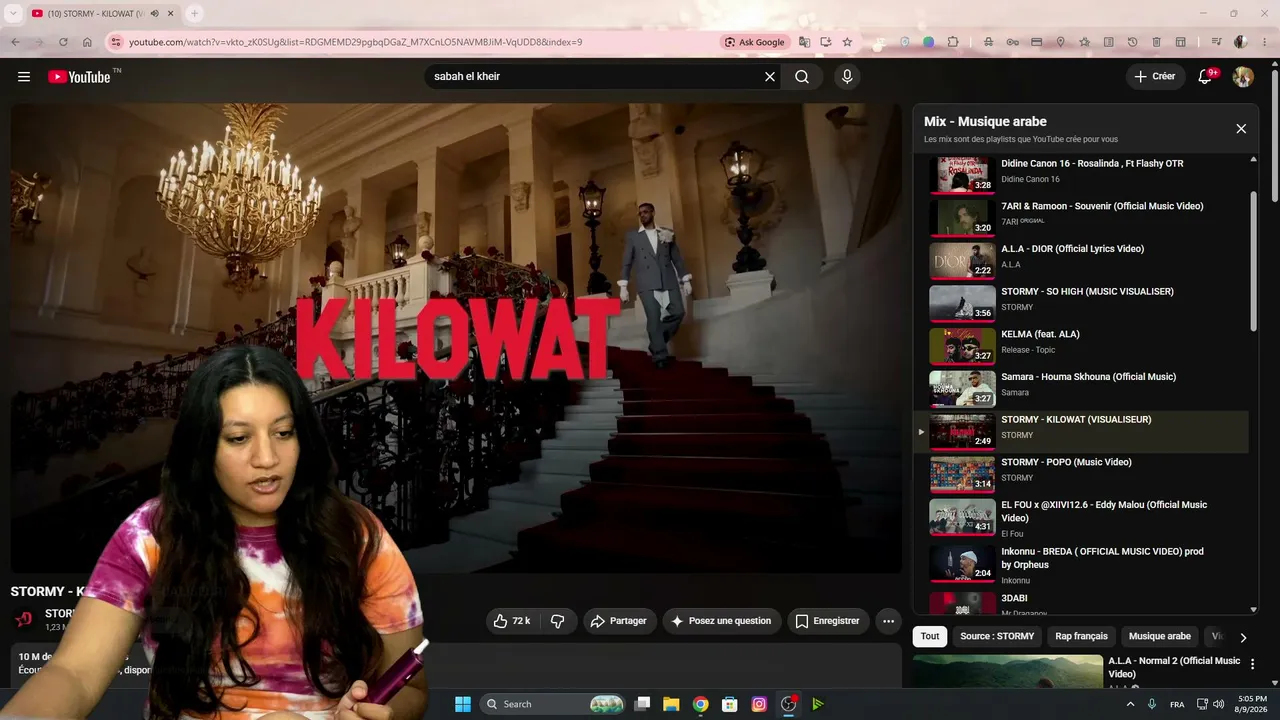Select the Rap français filter chip
1280x720 pixels.
tap(1082, 636)
